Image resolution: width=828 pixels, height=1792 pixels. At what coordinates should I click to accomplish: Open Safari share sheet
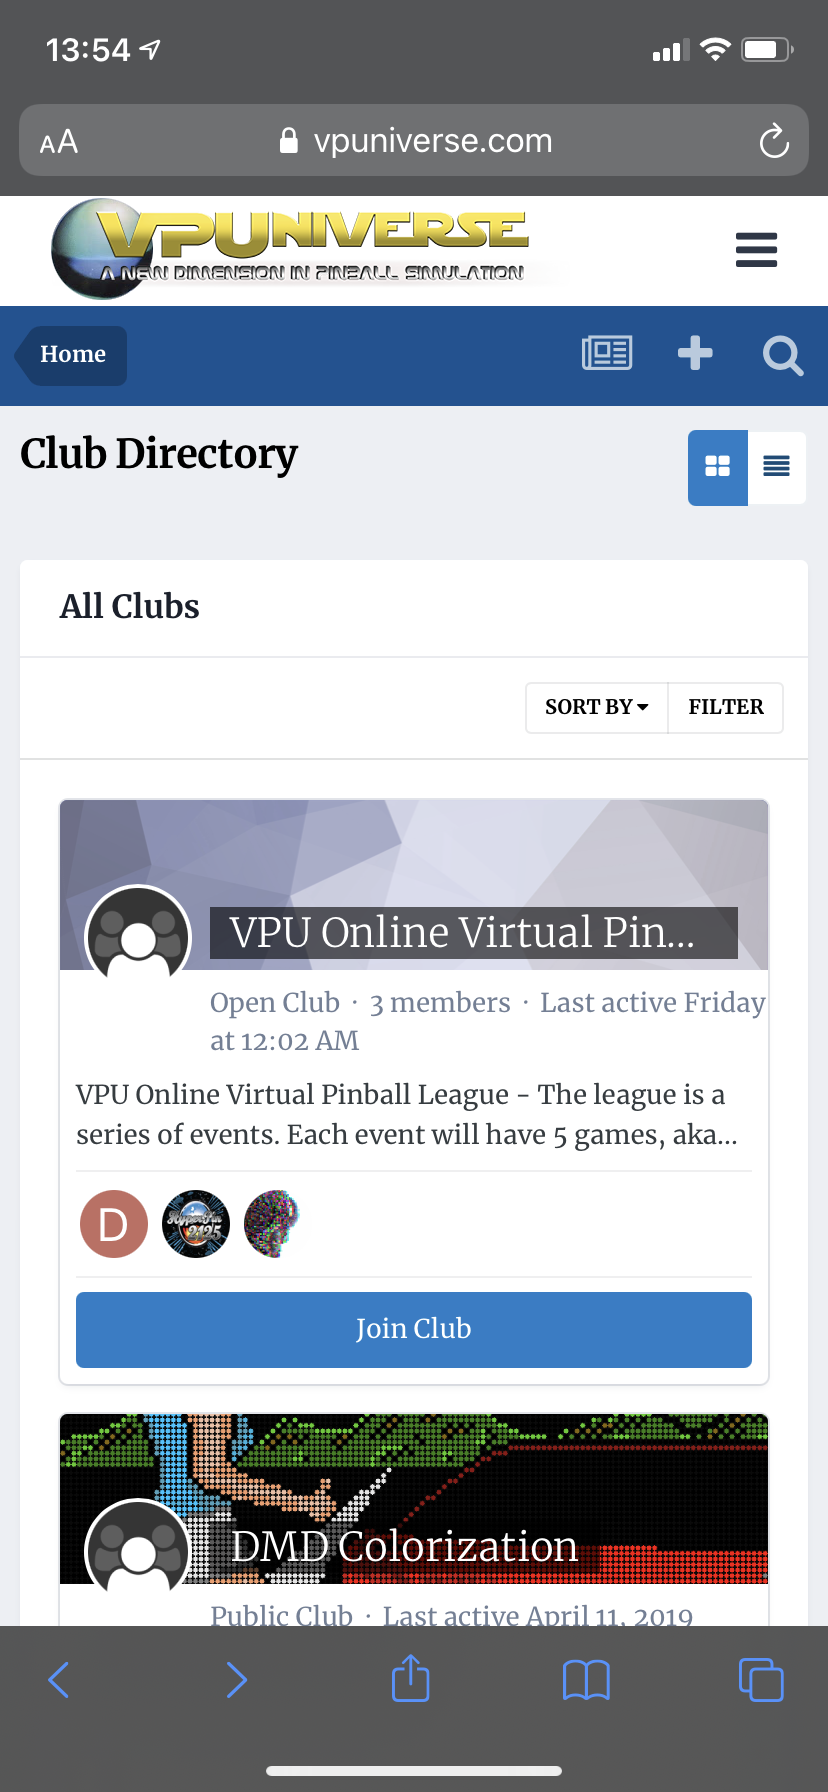click(x=411, y=1678)
